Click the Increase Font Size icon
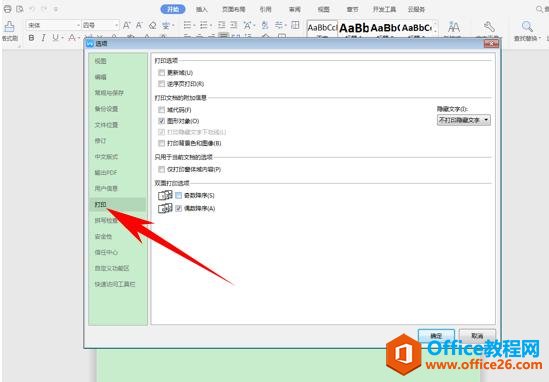Image resolution: width=549 pixels, height=382 pixels. click(126, 25)
